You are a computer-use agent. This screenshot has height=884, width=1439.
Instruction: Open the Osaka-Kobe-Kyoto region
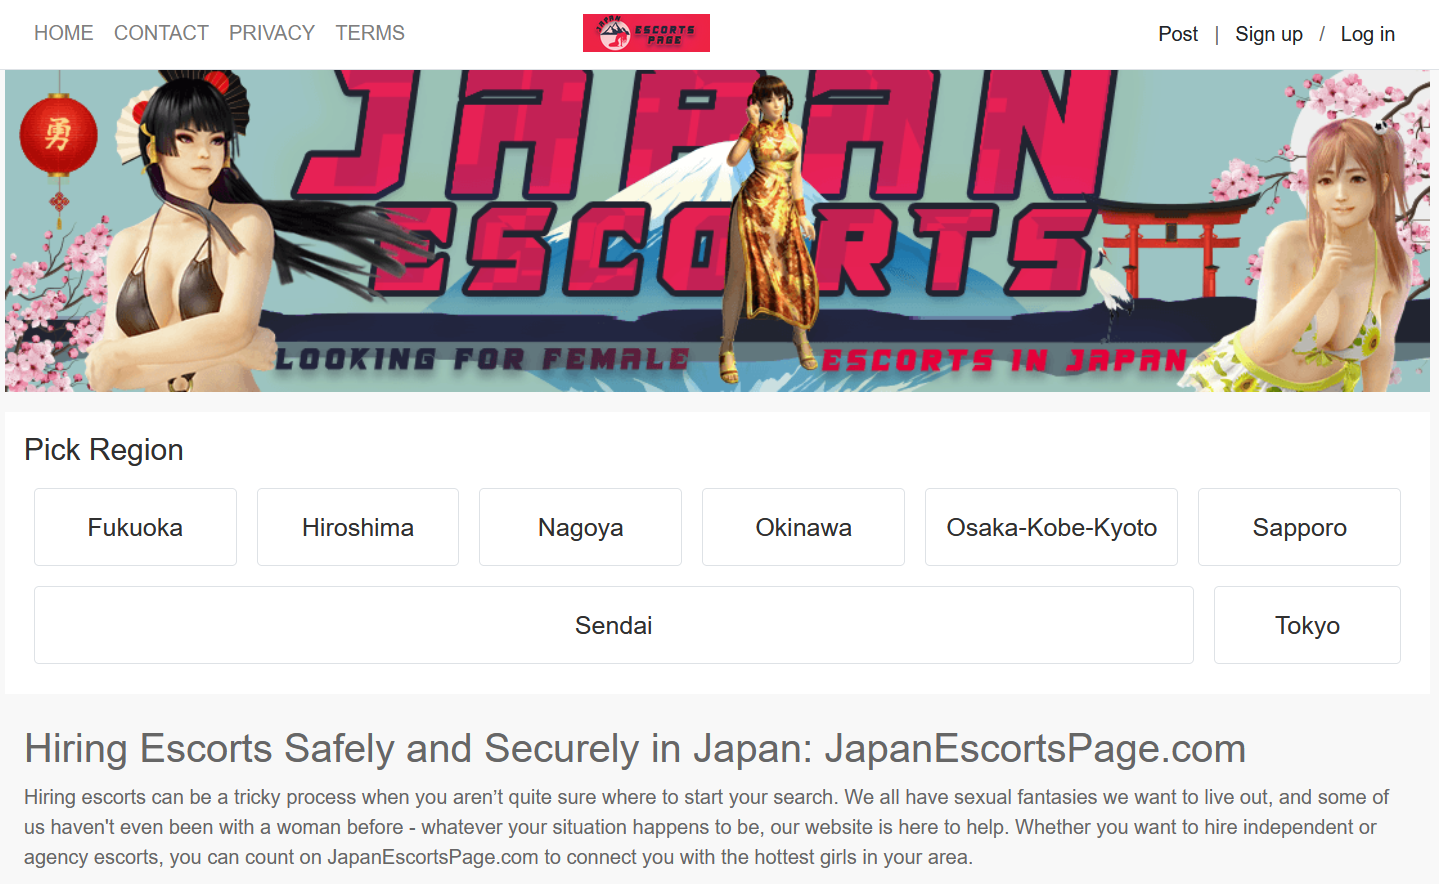pyautogui.click(x=1051, y=527)
